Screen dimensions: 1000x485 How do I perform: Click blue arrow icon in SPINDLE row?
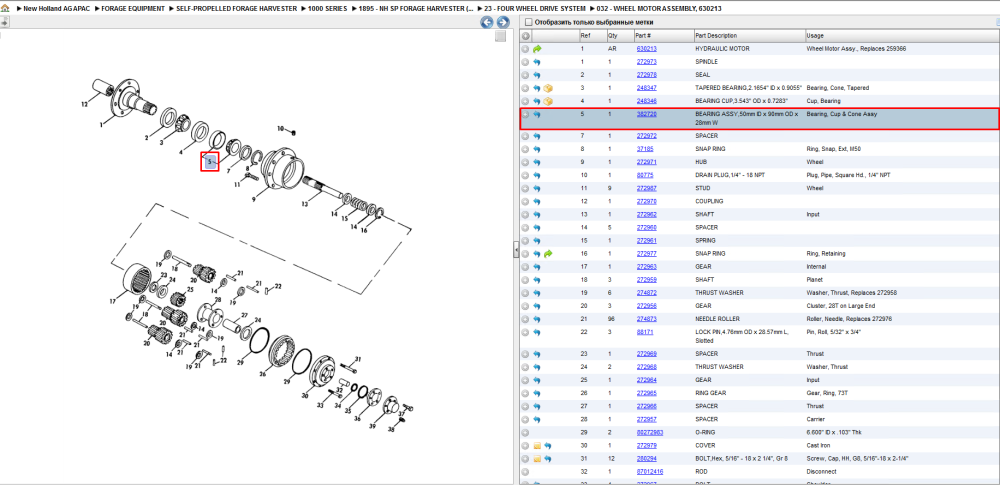(537, 62)
